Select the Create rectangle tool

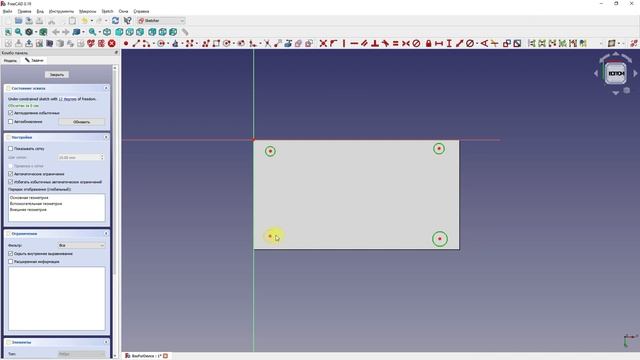click(x=216, y=43)
